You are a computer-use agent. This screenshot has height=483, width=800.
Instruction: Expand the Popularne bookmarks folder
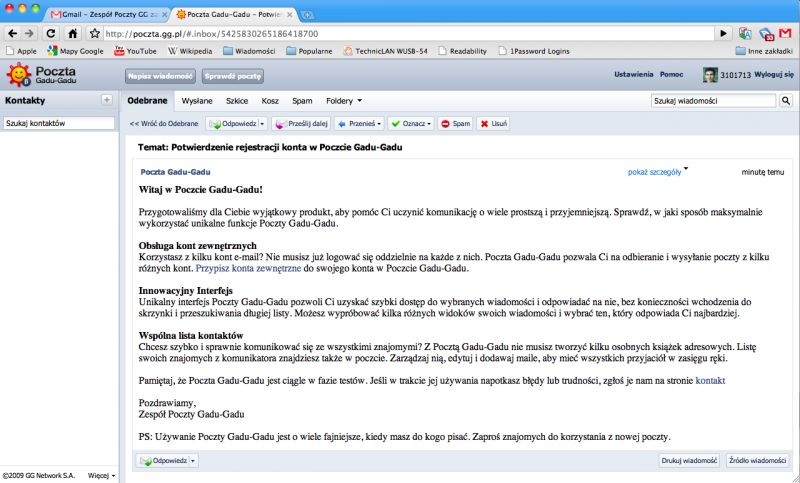tap(309, 51)
